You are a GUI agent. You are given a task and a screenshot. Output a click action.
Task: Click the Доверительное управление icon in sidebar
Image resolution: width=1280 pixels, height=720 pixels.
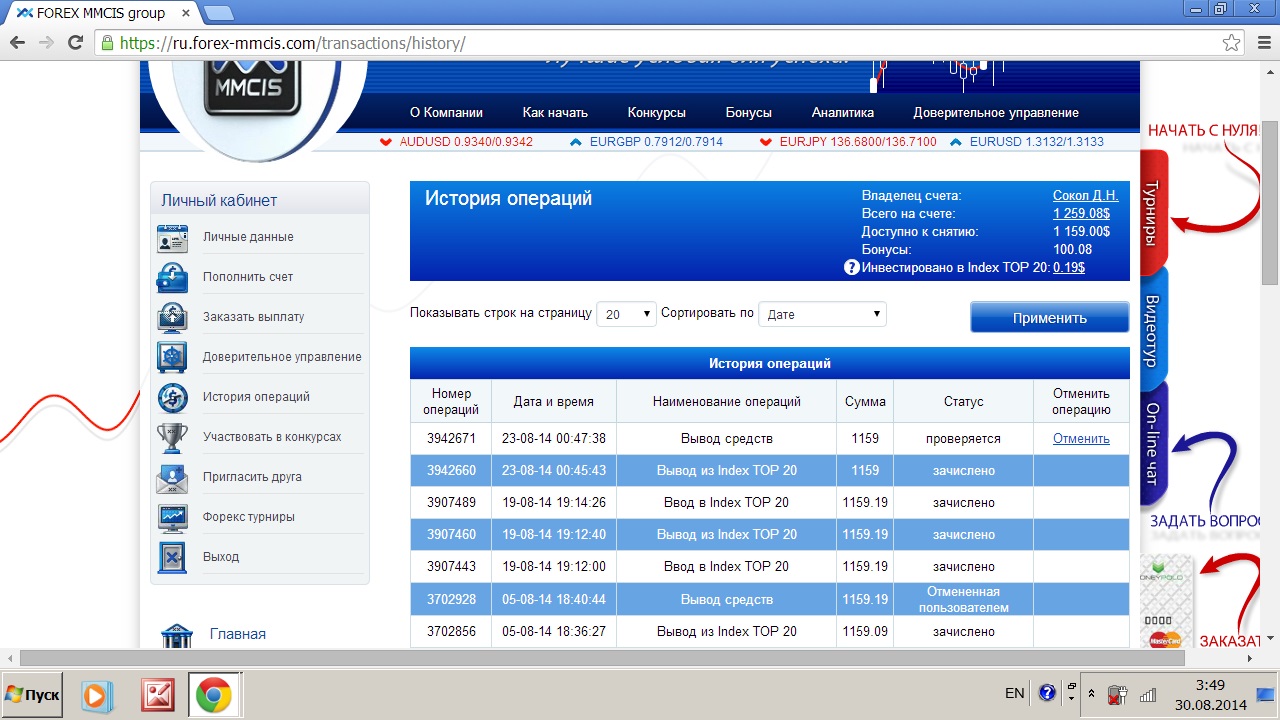coord(172,357)
